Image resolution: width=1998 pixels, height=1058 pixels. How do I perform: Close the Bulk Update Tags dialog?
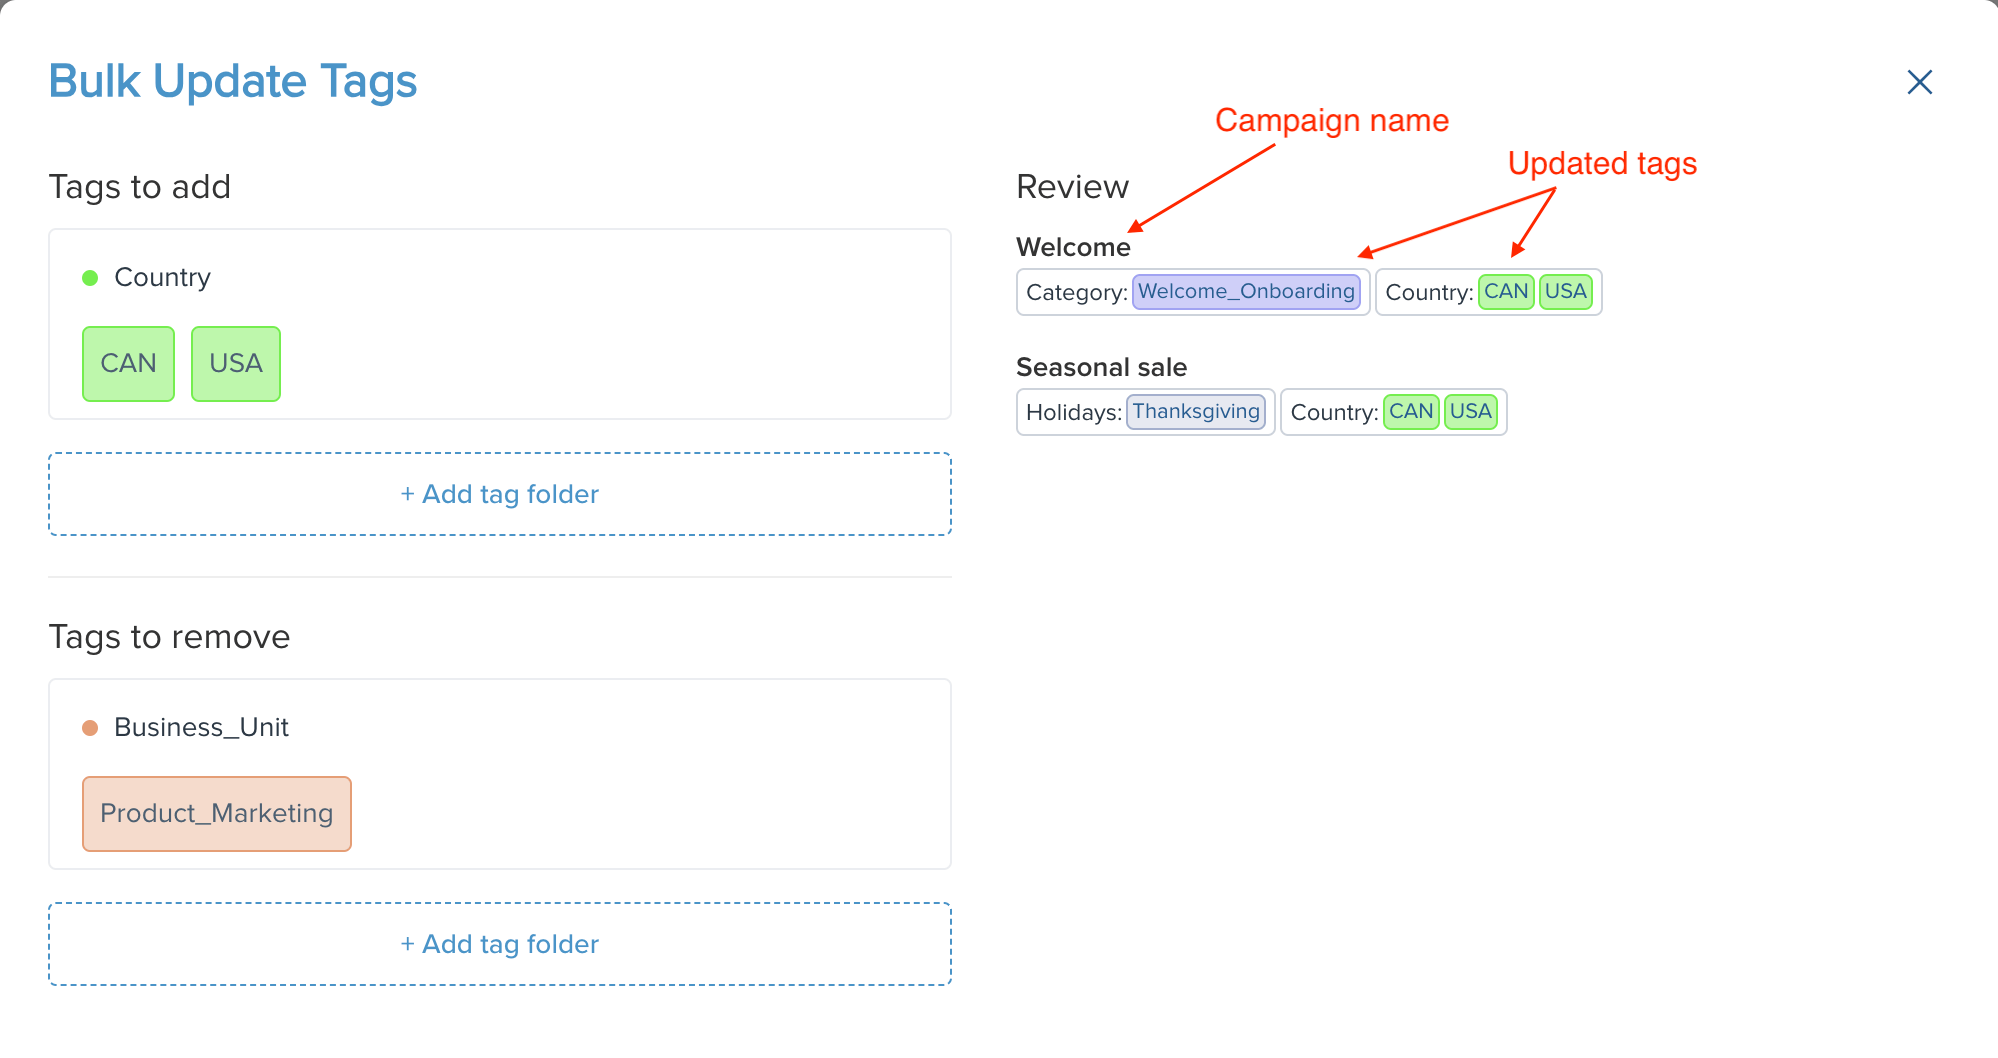(x=1919, y=82)
